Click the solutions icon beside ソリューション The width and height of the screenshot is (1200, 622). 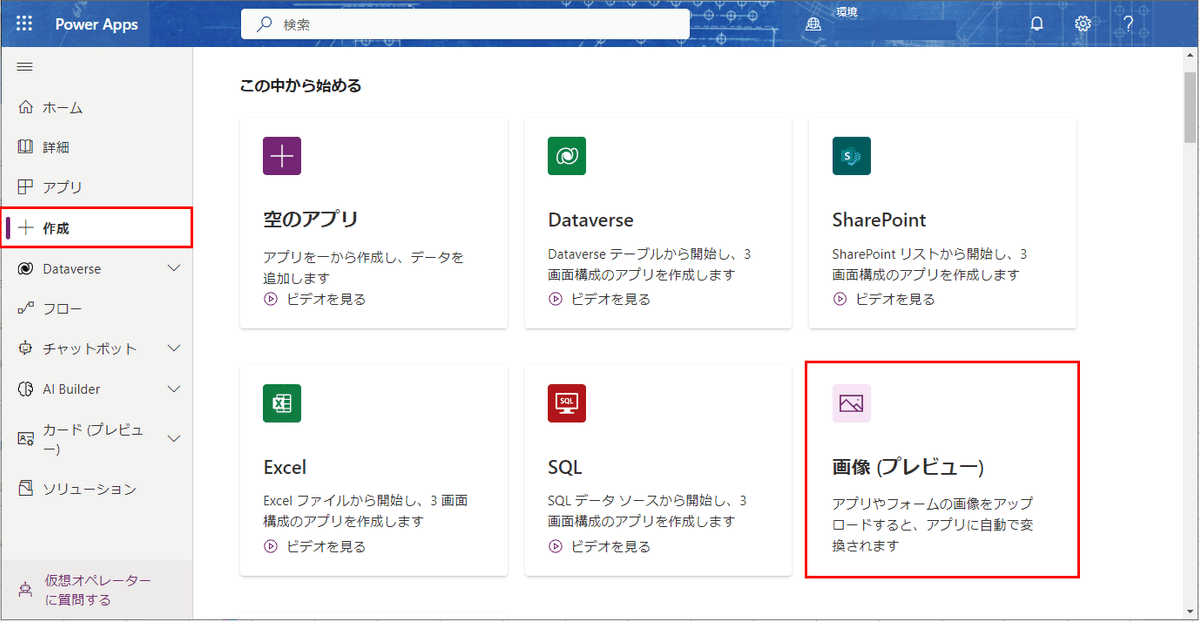pyautogui.click(x=26, y=489)
